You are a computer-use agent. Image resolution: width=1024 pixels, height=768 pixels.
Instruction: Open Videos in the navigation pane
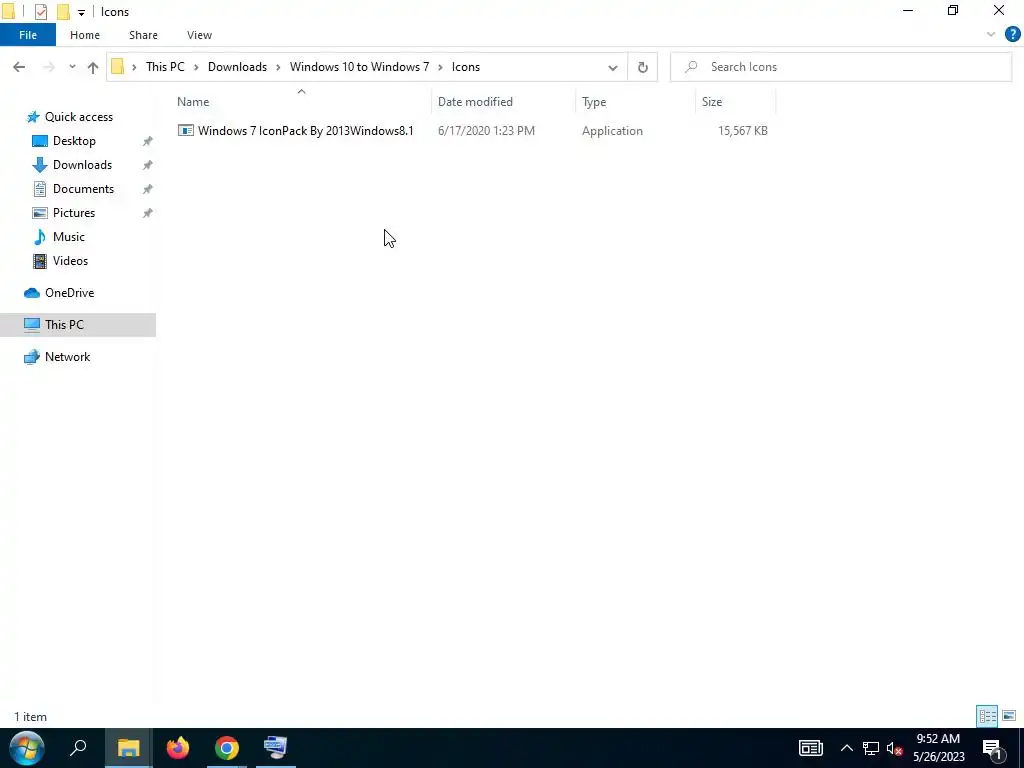click(70, 261)
